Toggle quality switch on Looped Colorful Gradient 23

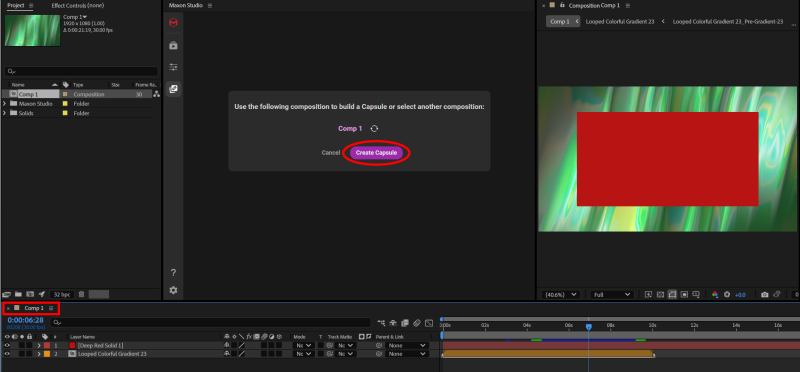pyautogui.click(x=241, y=354)
